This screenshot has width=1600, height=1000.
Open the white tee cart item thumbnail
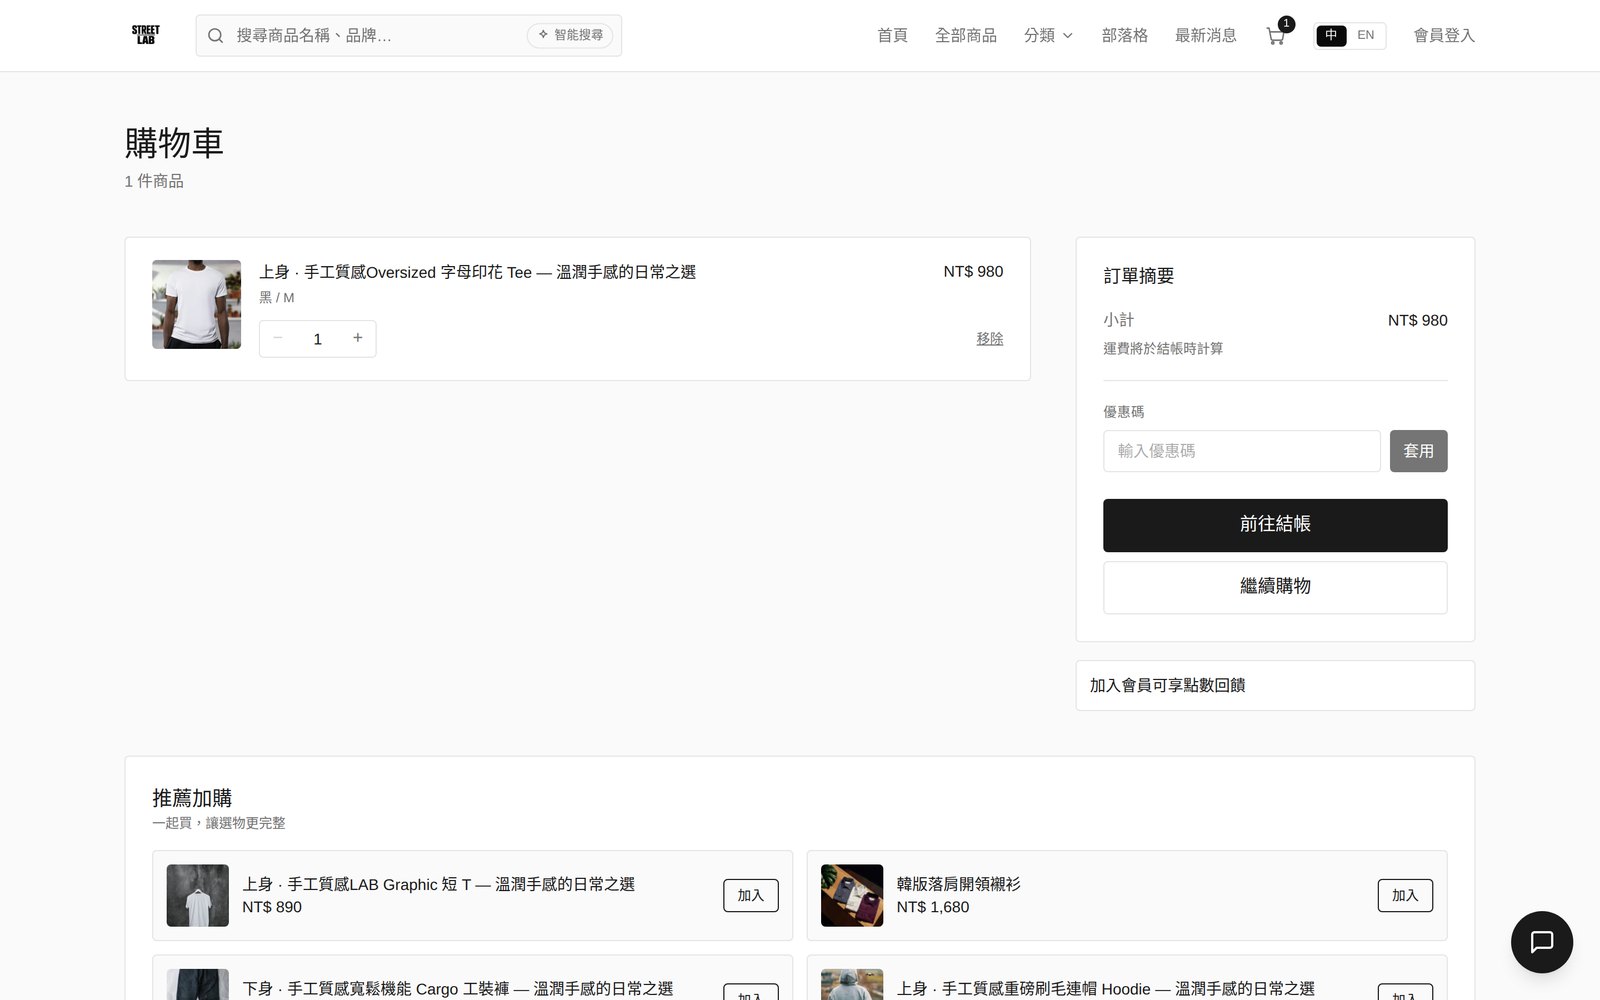pyautogui.click(x=196, y=304)
